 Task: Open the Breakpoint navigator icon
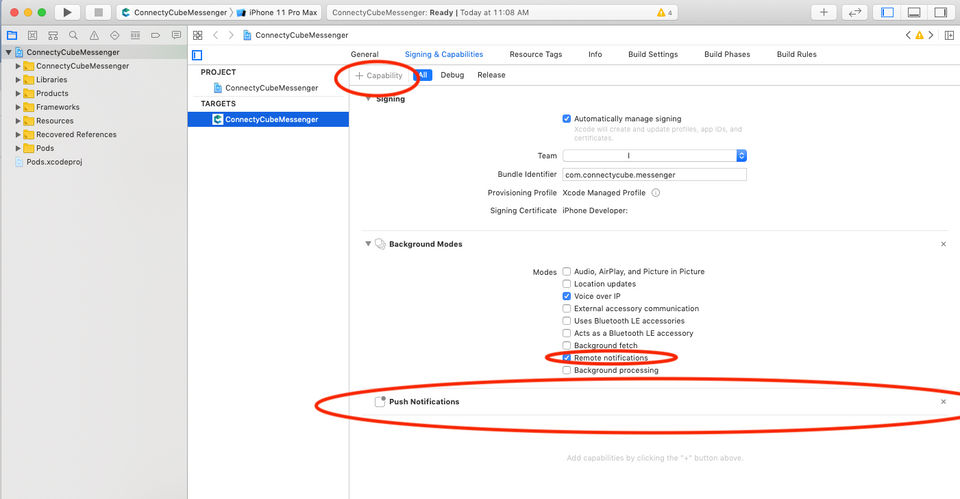coord(156,36)
